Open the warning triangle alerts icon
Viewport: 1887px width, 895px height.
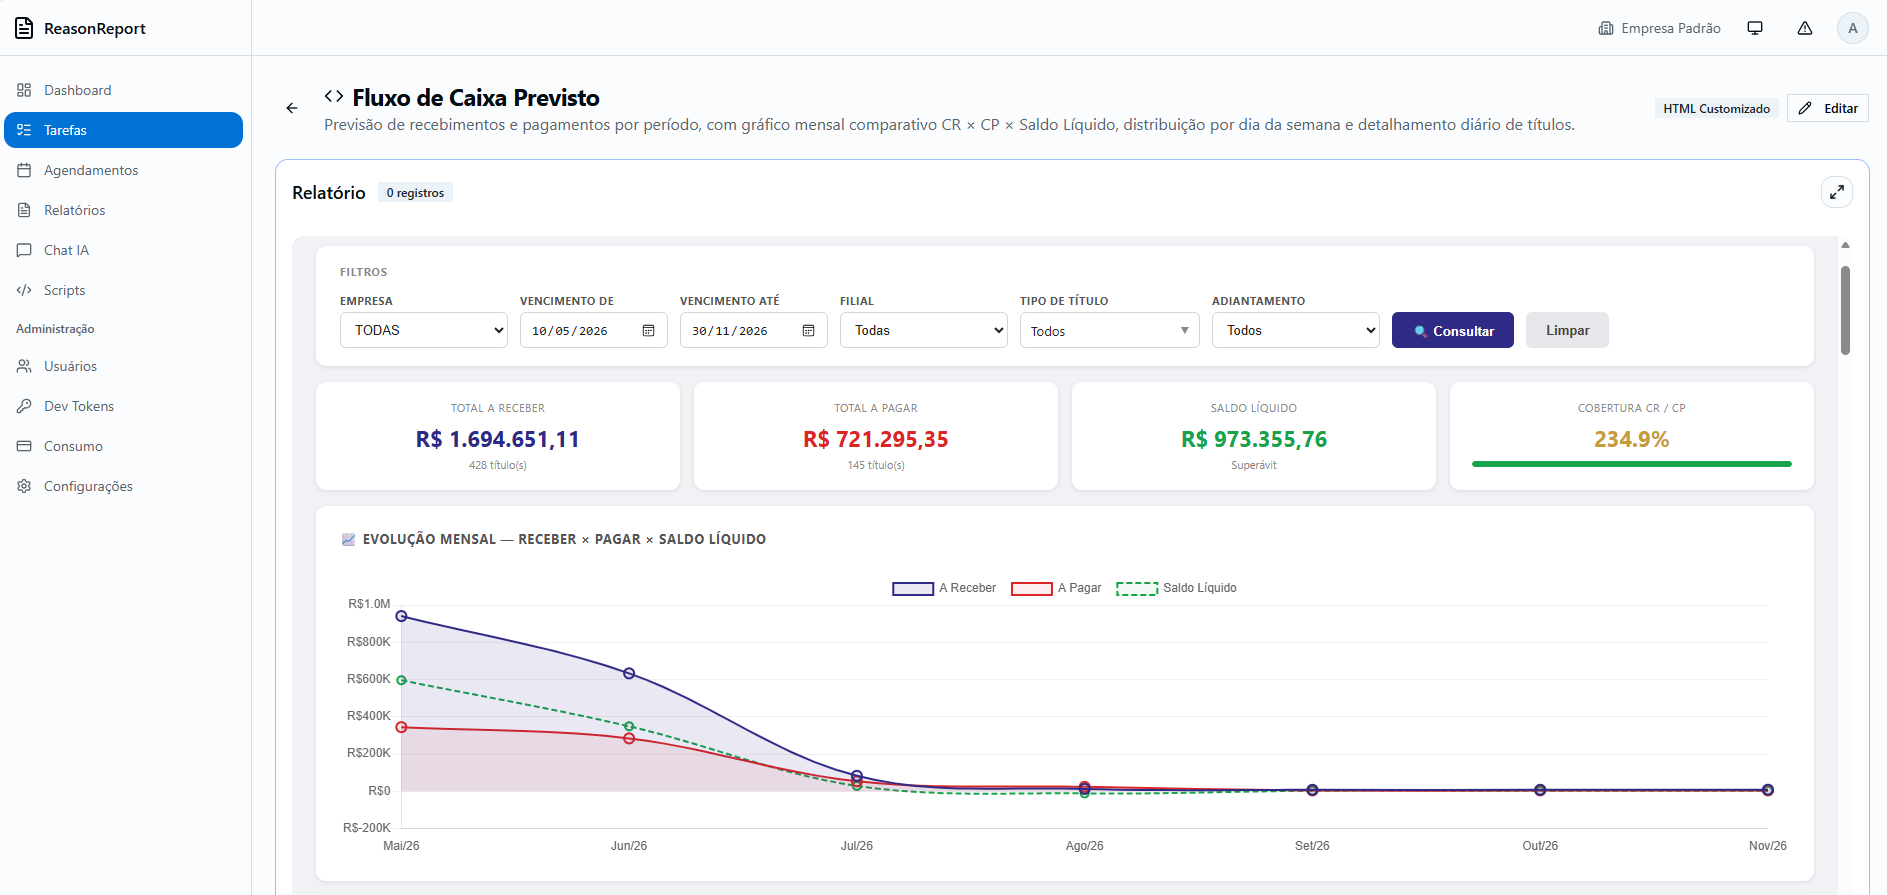[x=1805, y=28]
